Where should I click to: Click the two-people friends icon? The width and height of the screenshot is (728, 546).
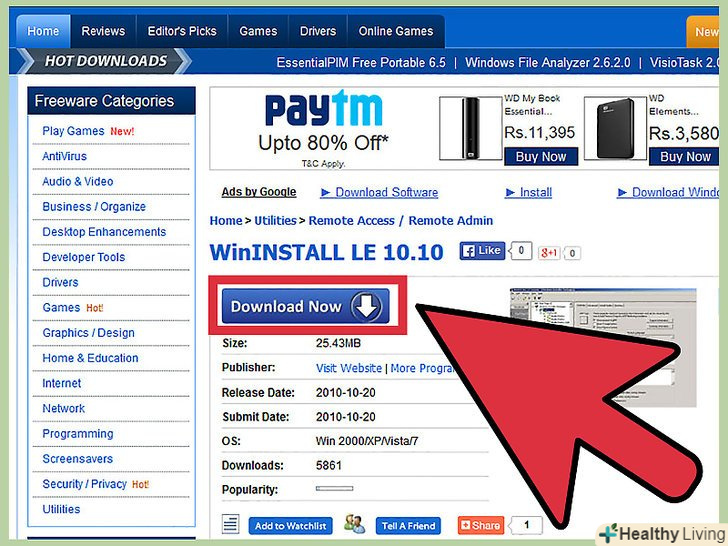354,524
